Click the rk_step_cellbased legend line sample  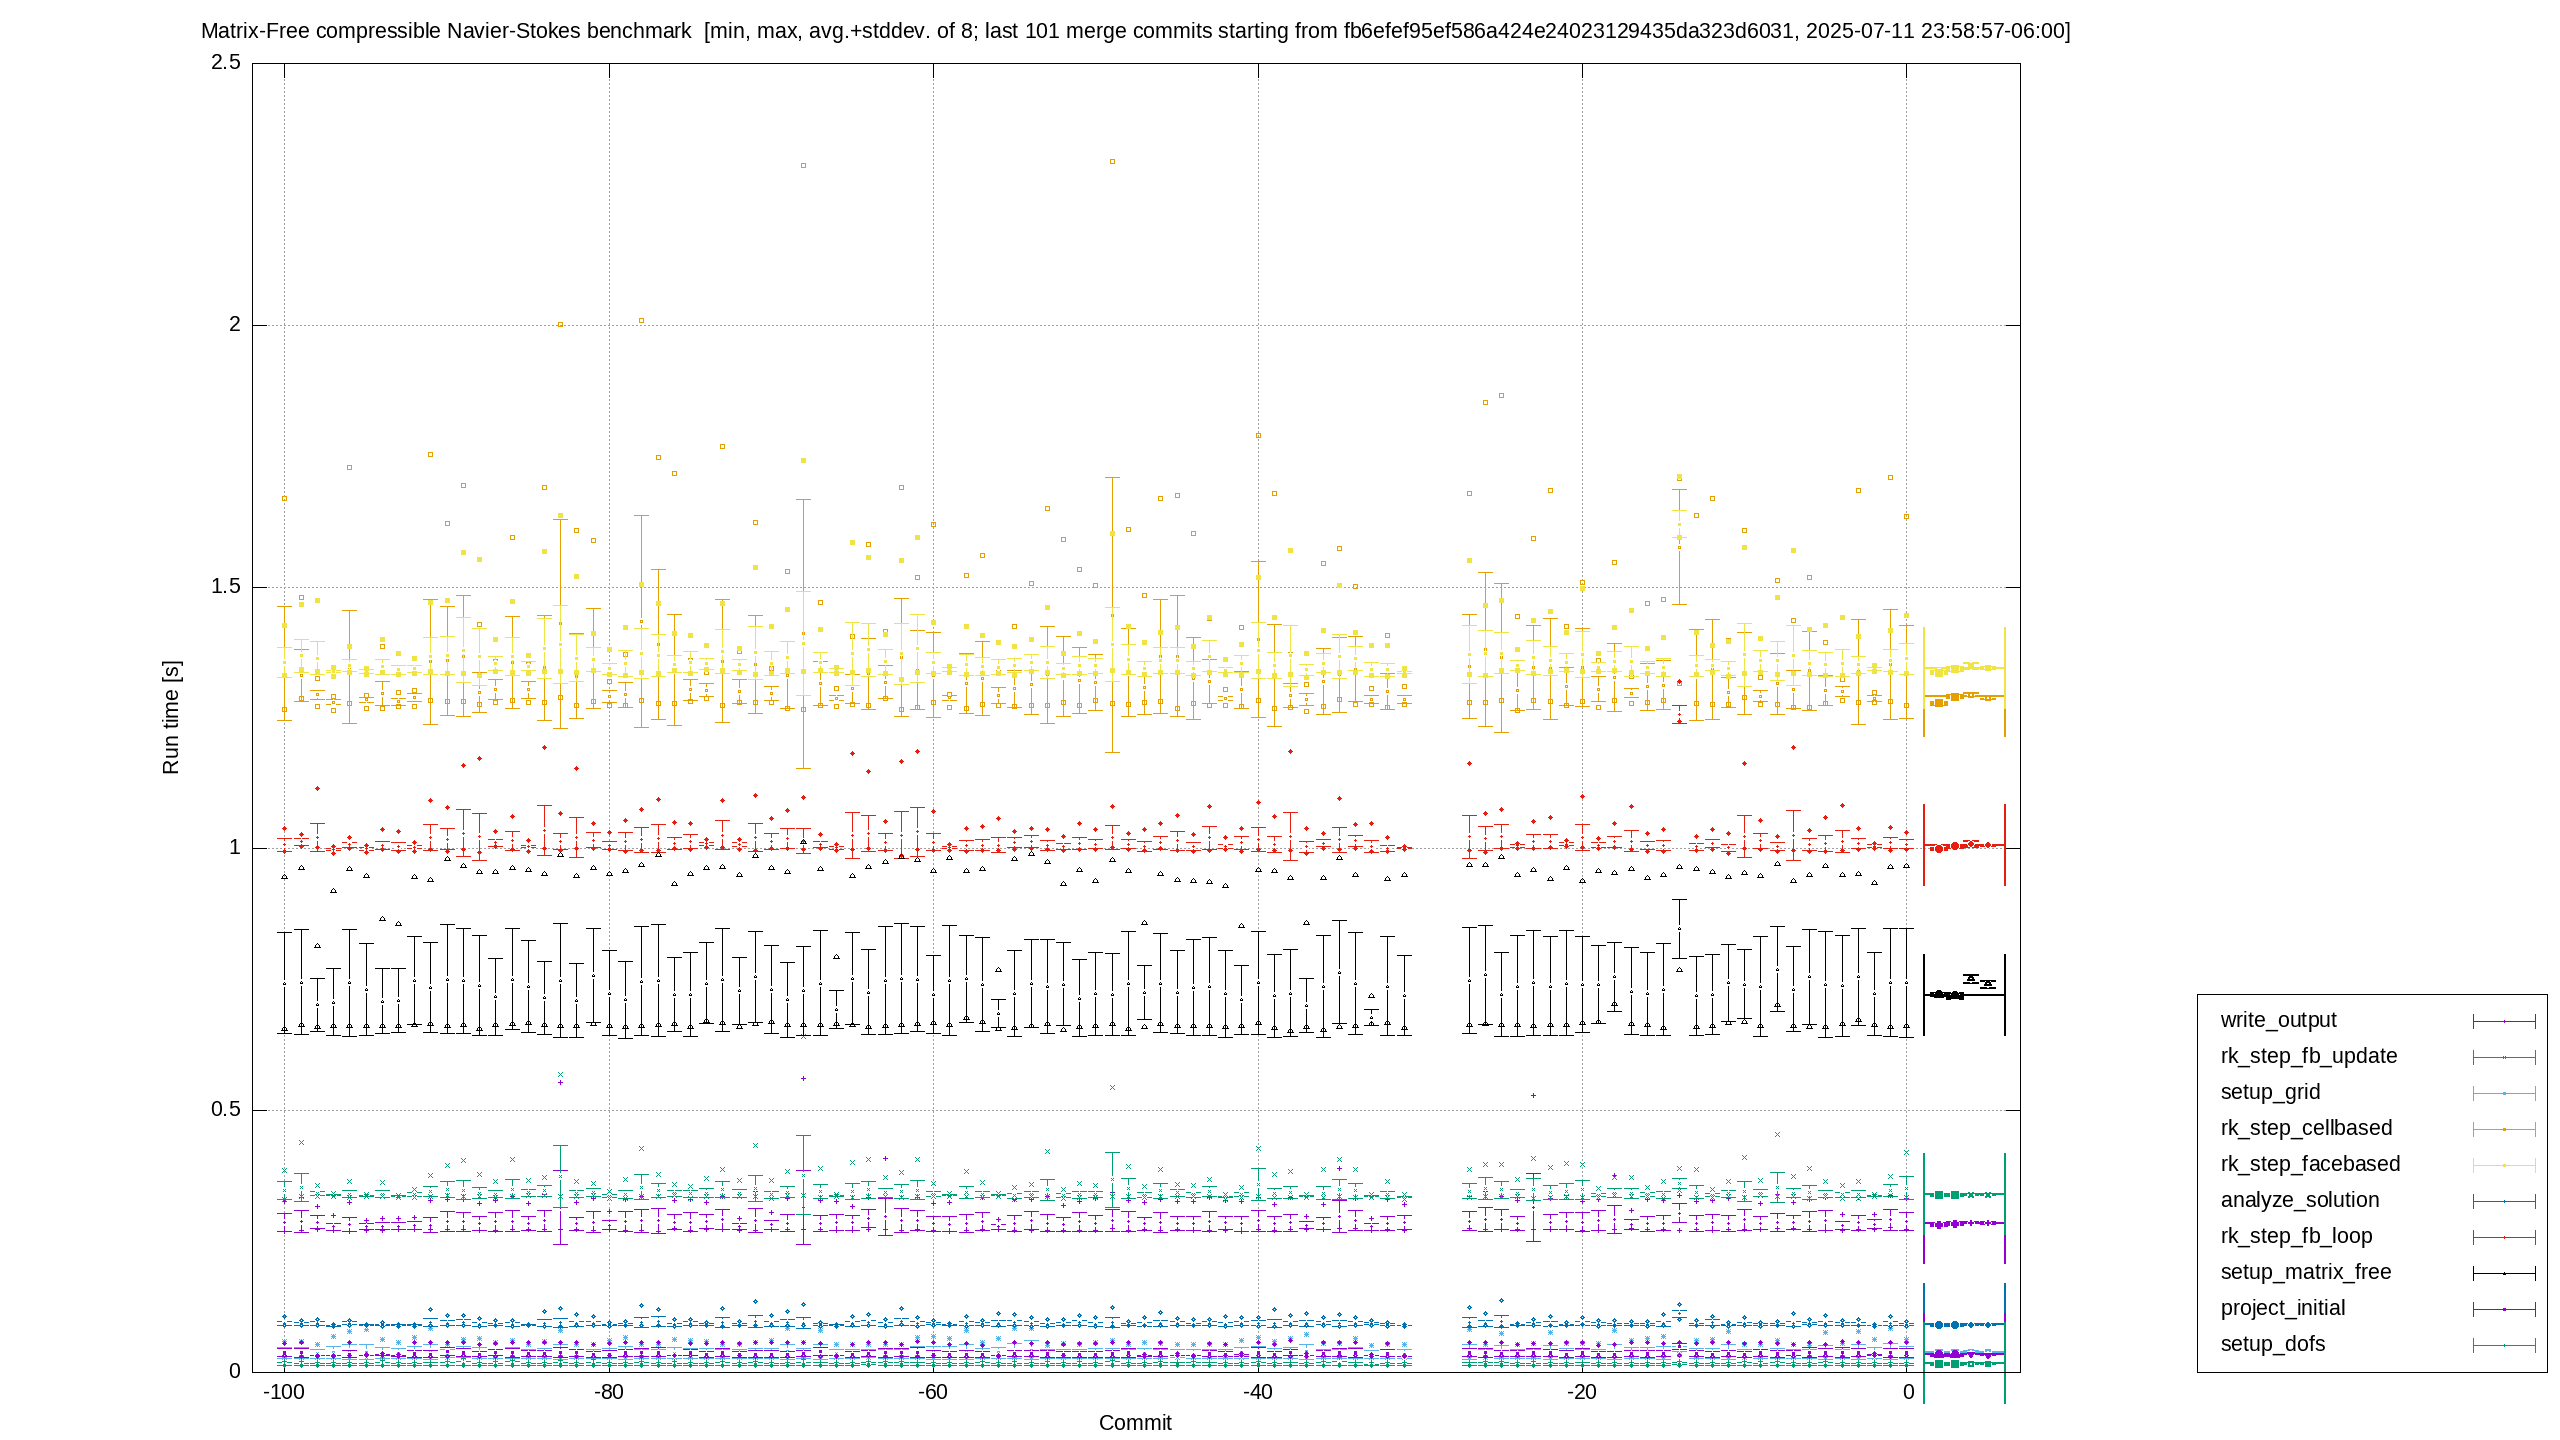click(2504, 1129)
